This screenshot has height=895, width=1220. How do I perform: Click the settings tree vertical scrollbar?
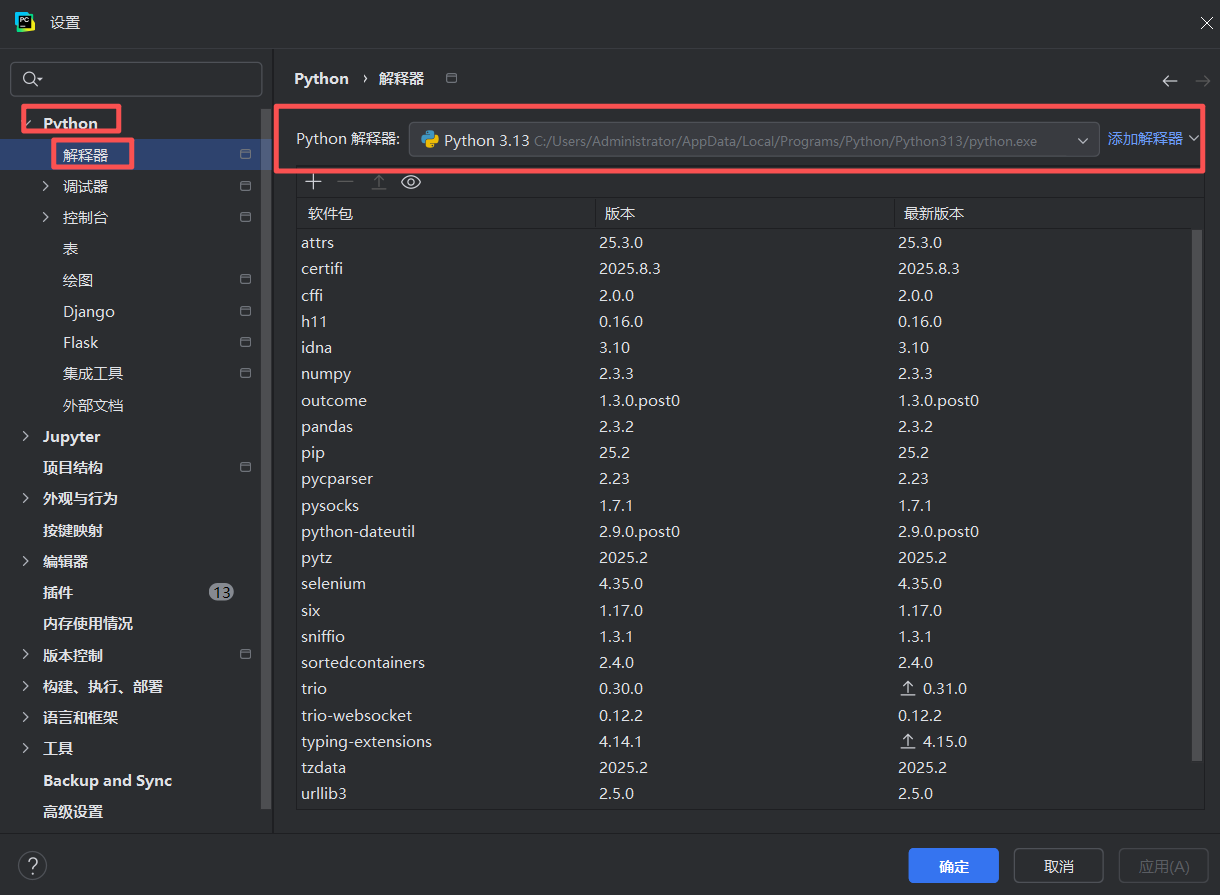[265, 460]
